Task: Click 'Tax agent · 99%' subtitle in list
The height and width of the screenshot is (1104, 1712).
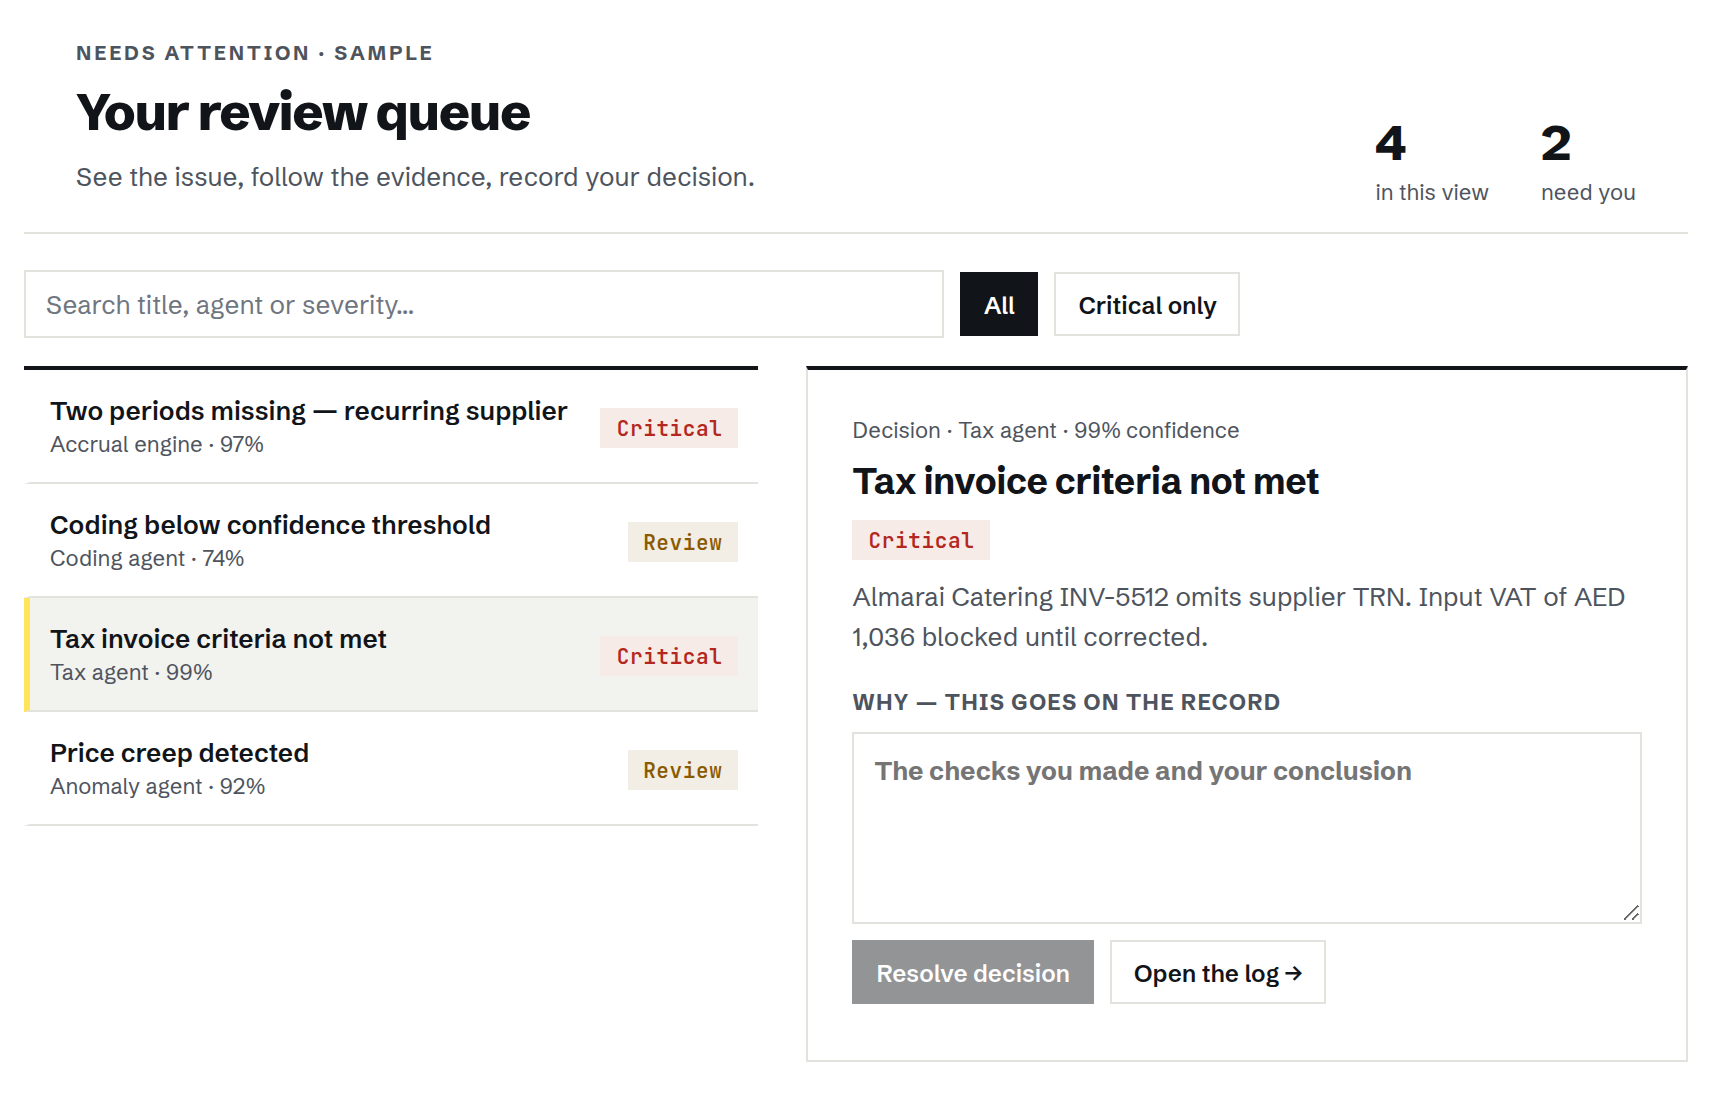Action: [131, 673]
